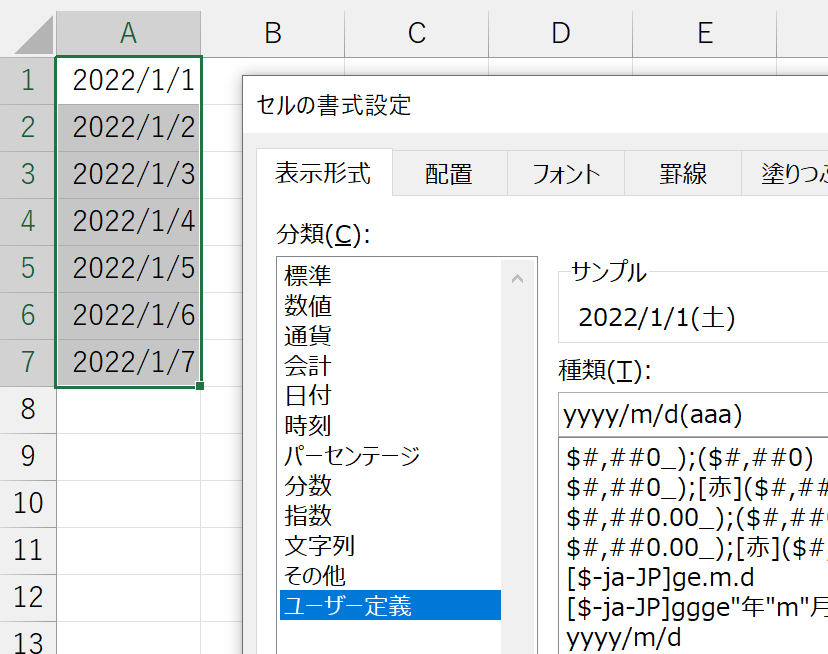Pick format [$-ja-JP]ggge"年"m"月 entry
This screenshot has height=654, width=828.
pos(694,608)
